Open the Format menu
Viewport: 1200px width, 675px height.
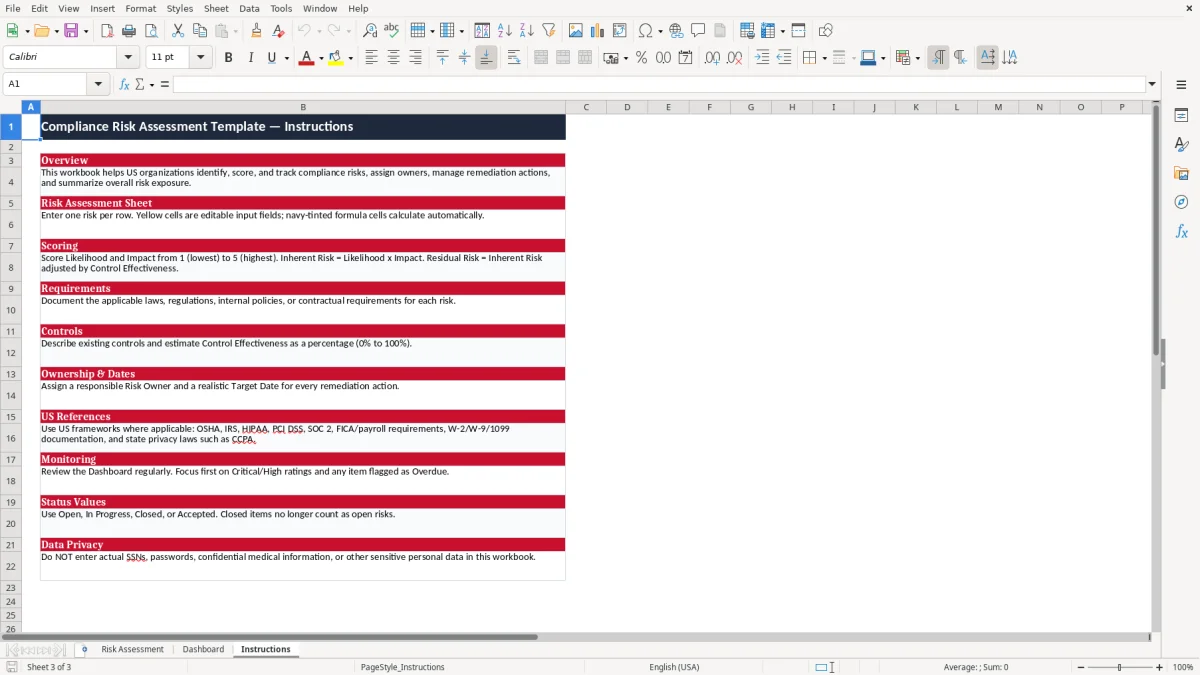[140, 8]
